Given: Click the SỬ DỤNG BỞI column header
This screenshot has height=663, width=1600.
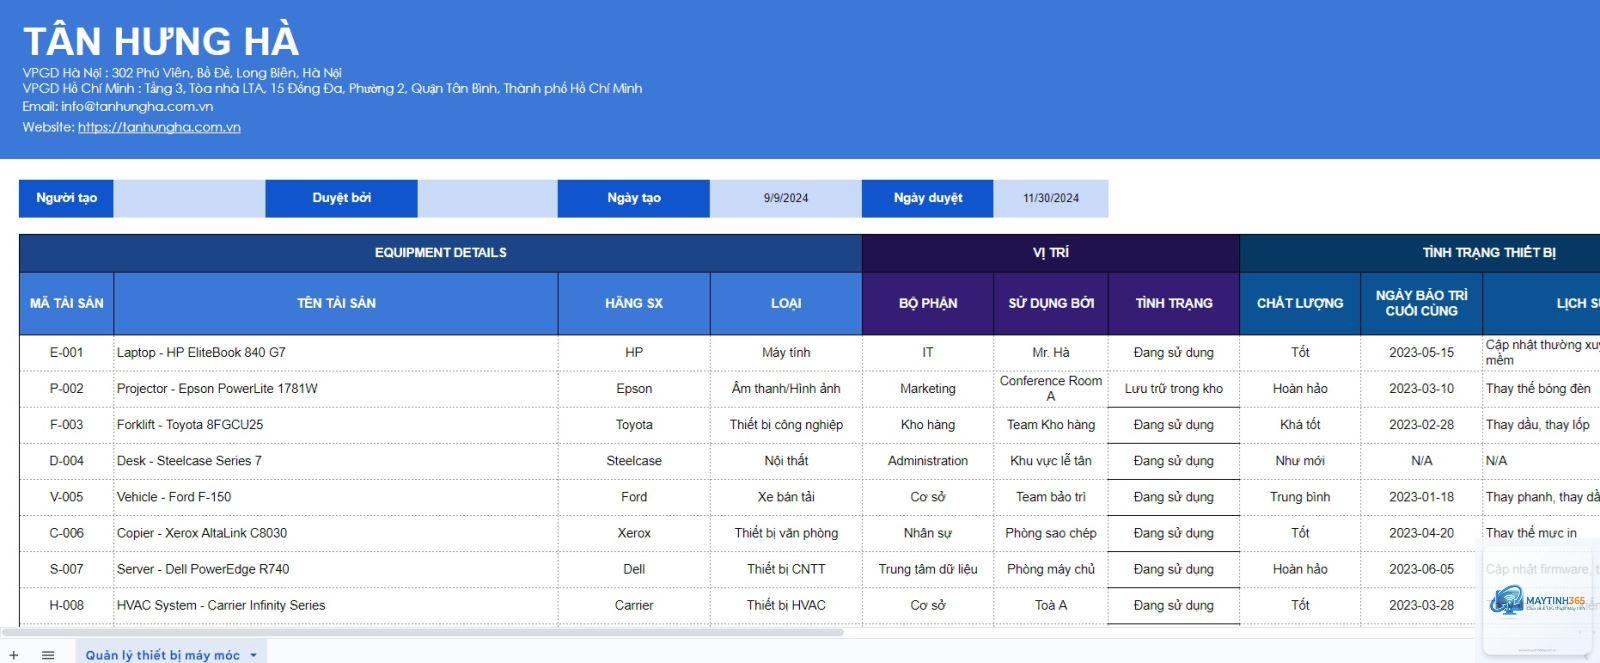Looking at the screenshot, I should (x=1051, y=303).
